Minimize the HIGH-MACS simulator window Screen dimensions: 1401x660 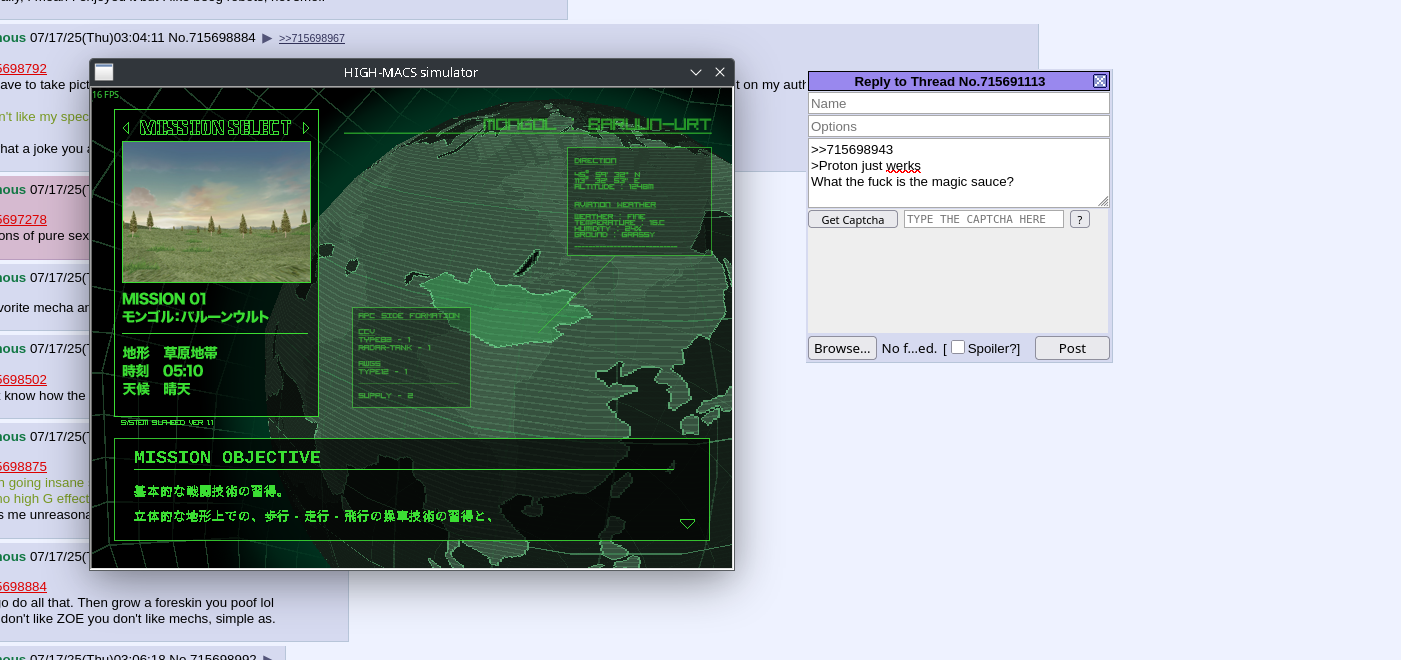[696, 72]
